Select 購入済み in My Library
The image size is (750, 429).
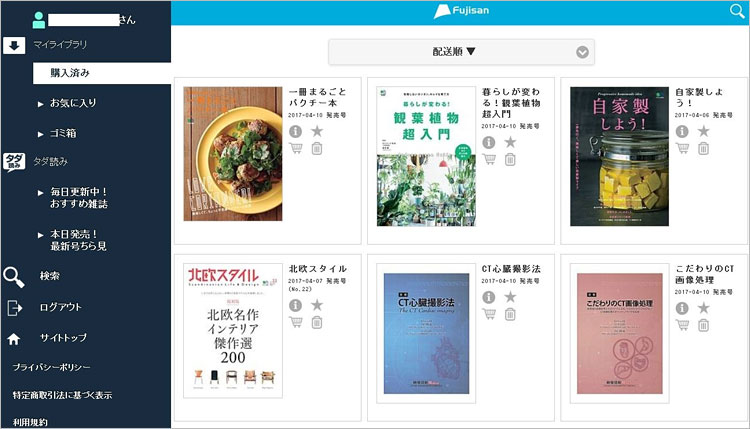coord(102,73)
